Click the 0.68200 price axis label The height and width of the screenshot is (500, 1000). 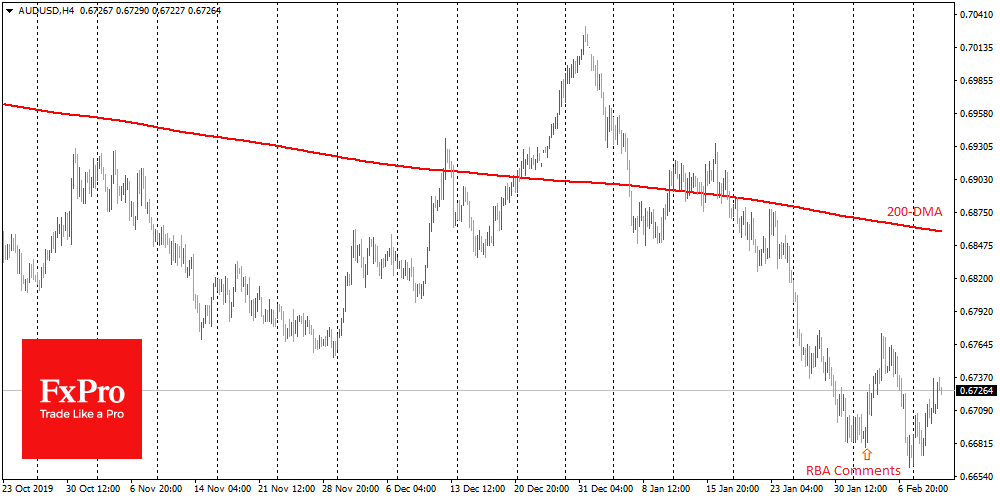(975, 279)
